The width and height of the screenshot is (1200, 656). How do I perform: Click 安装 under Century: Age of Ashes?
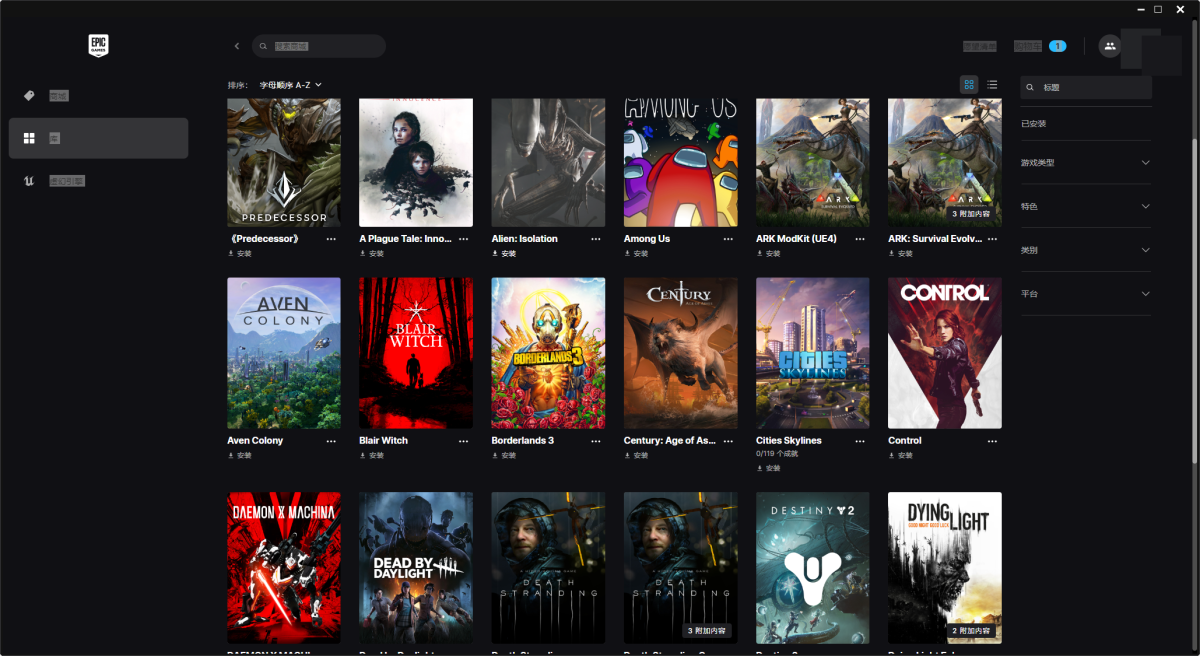(641, 456)
